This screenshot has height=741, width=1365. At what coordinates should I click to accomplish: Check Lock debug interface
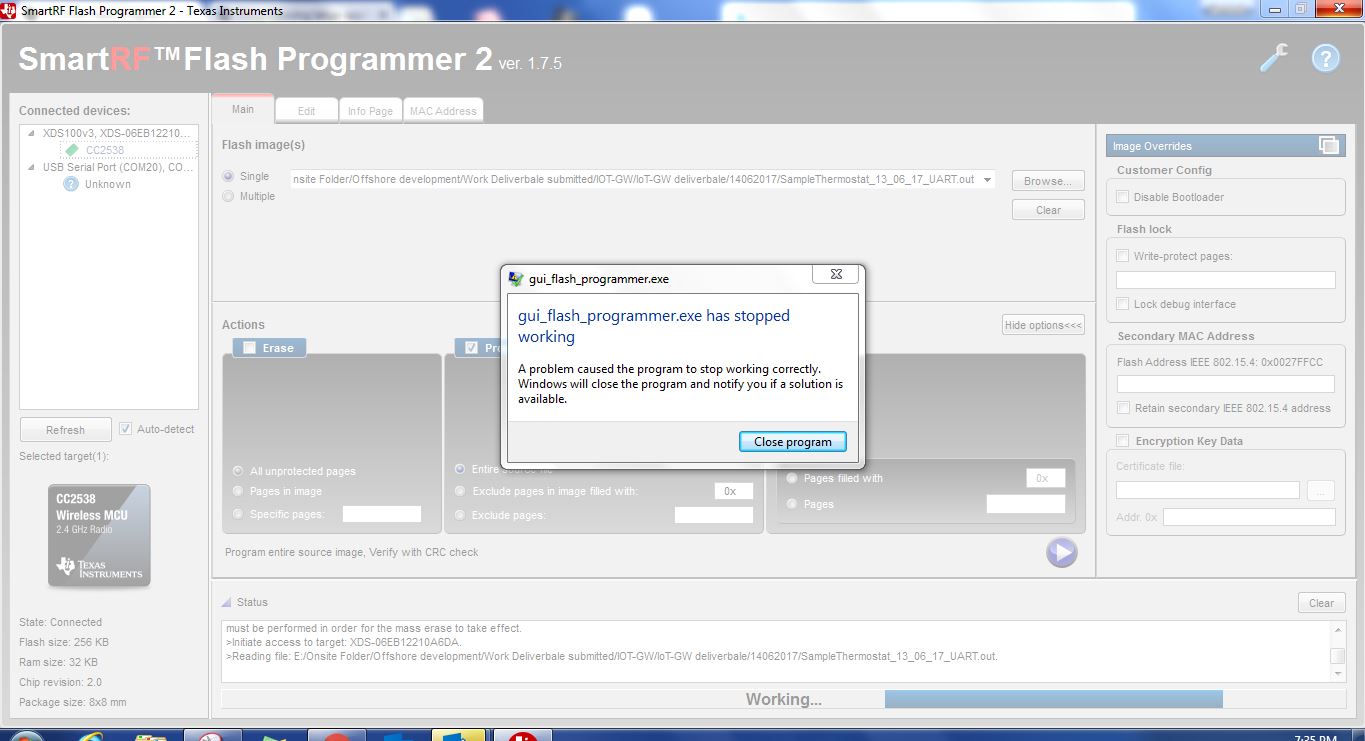[x=1123, y=304]
